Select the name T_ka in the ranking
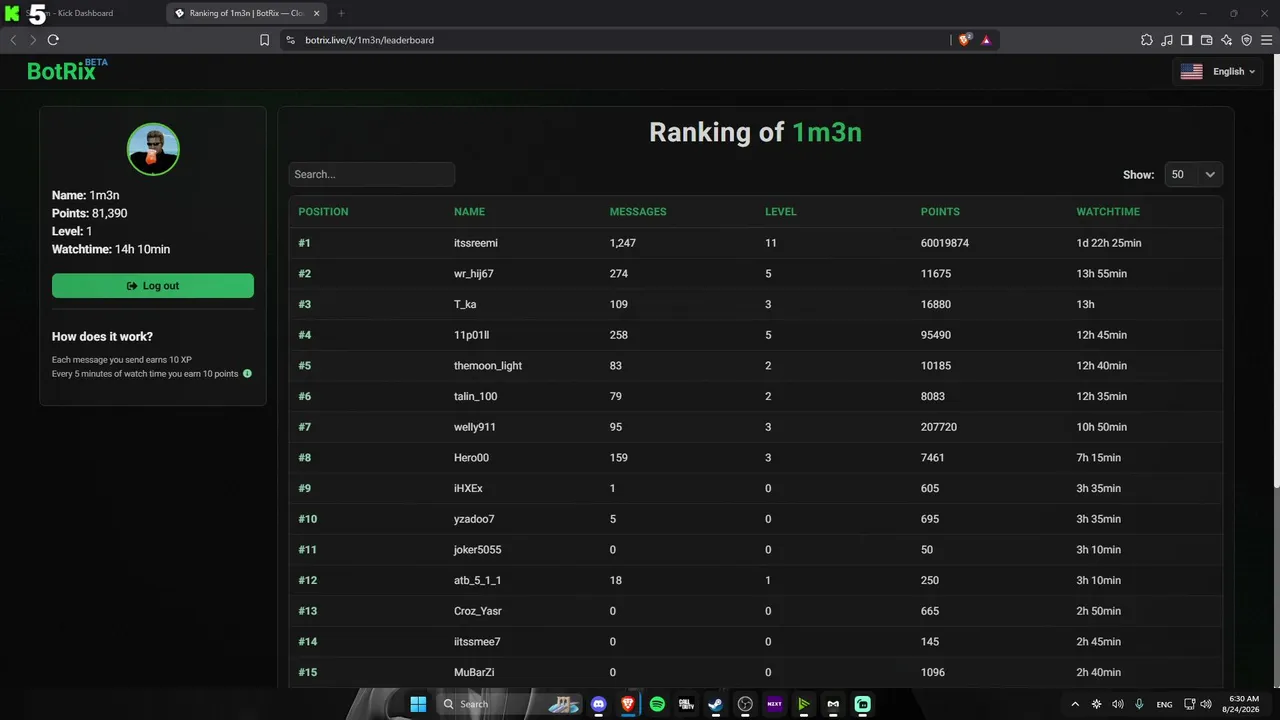Screen dimensions: 1280x720 pos(465,304)
